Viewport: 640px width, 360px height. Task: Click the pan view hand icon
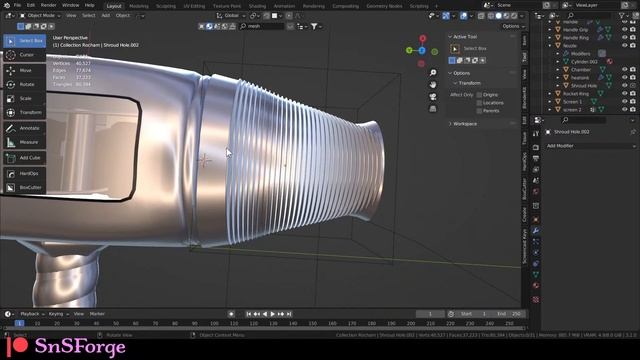[x=433, y=85]
